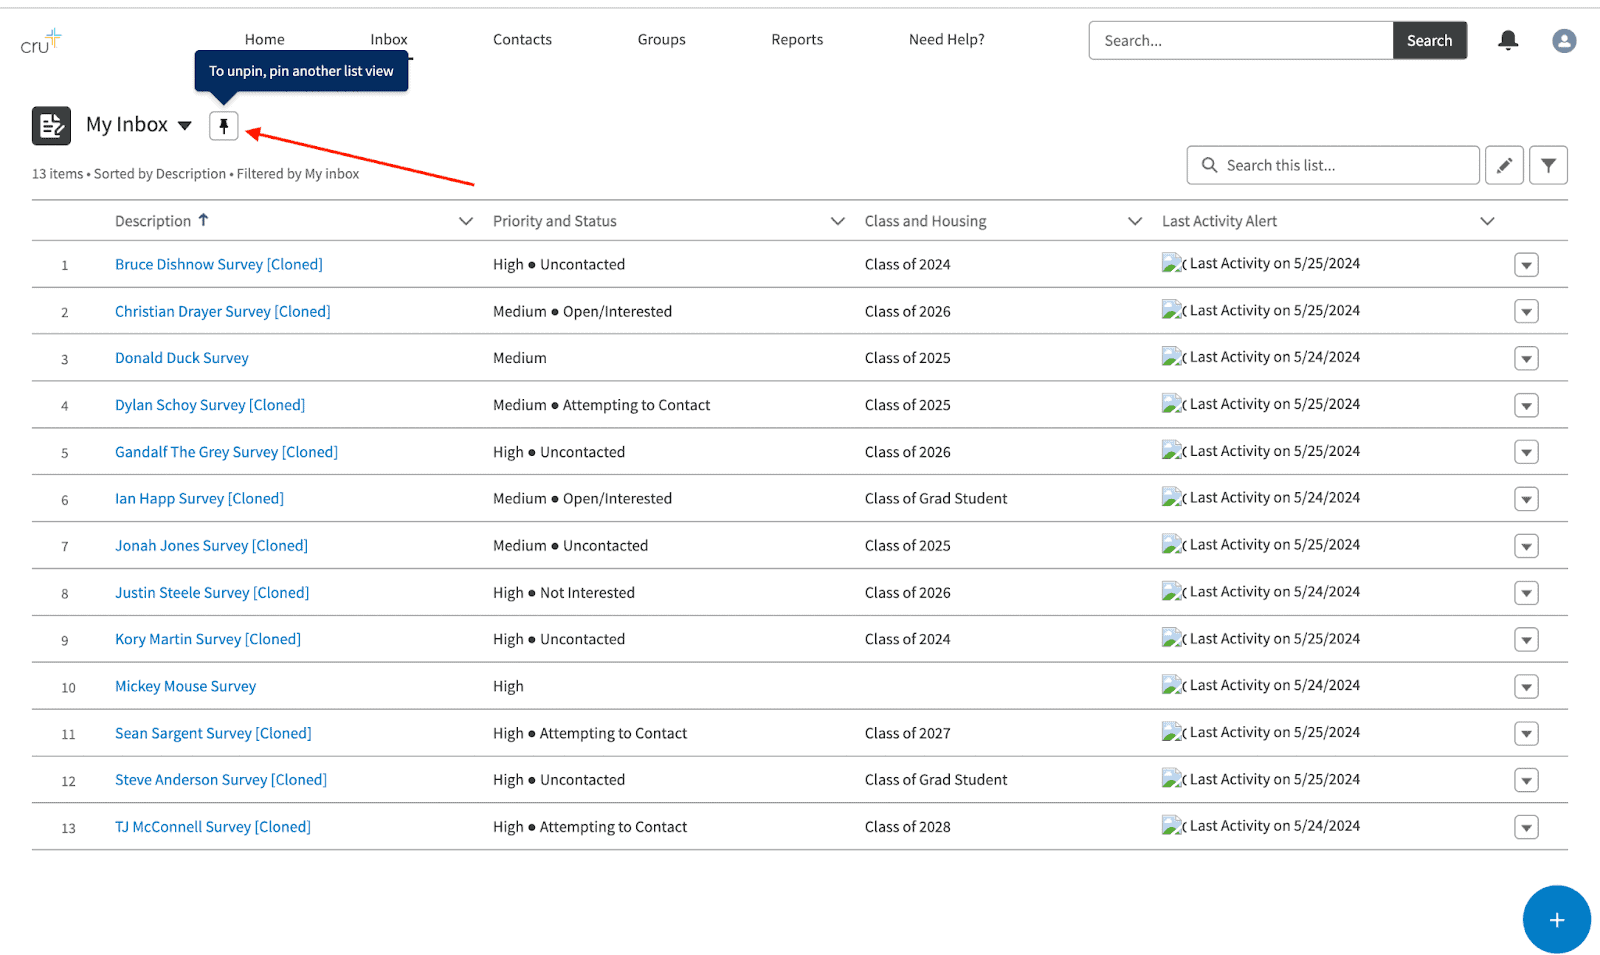Click the pencil edit list icon

(x=1504, y=165)
